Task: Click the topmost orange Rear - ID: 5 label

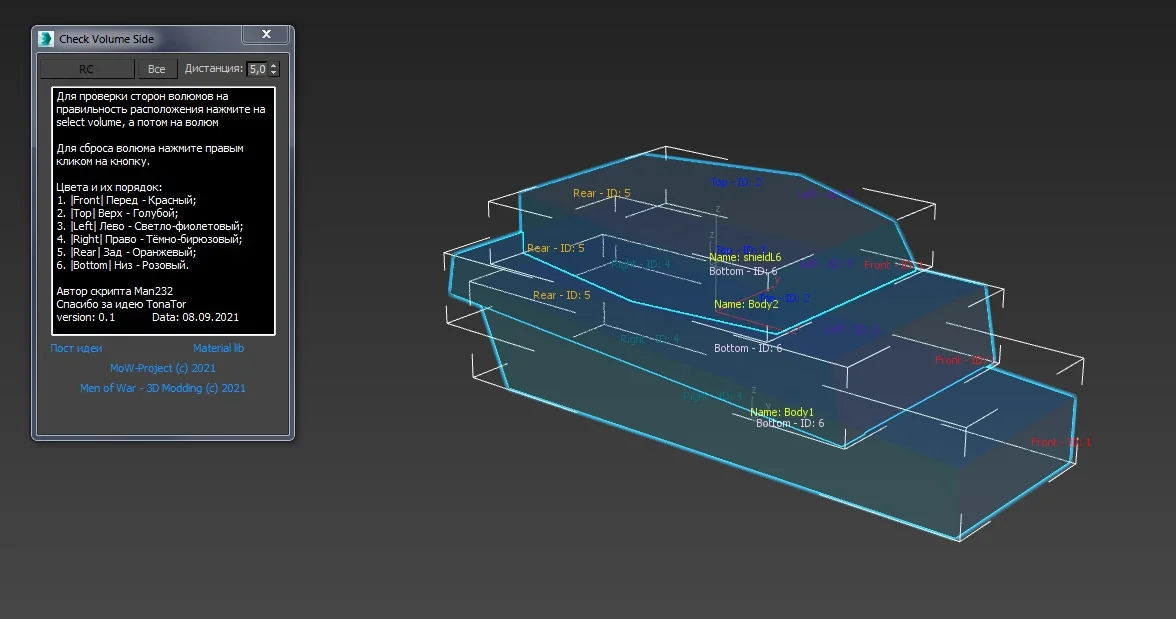Action: pyautogui.click(x=601, y=193)
